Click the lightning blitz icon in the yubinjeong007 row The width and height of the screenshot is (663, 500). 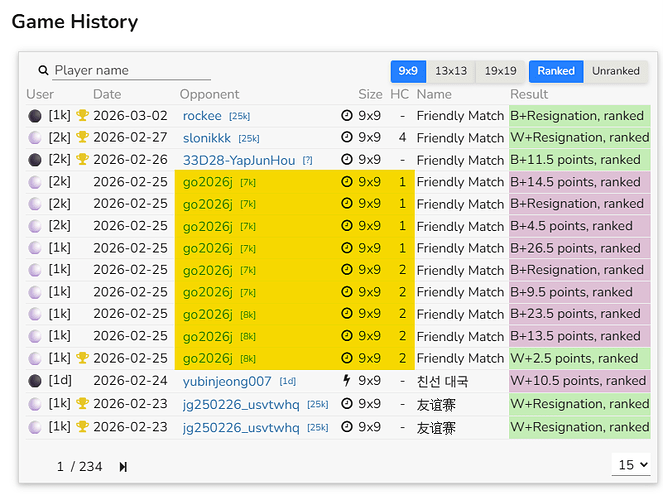pos(347,381)
